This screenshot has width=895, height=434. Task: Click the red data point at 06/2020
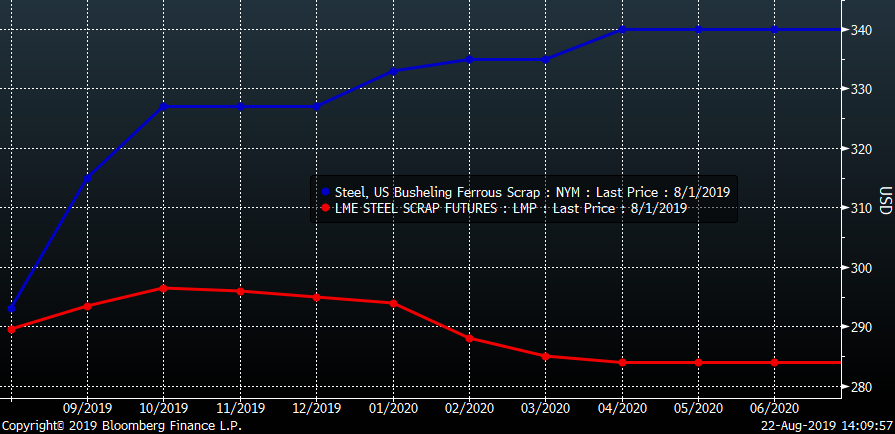click(x=774, y=362)
